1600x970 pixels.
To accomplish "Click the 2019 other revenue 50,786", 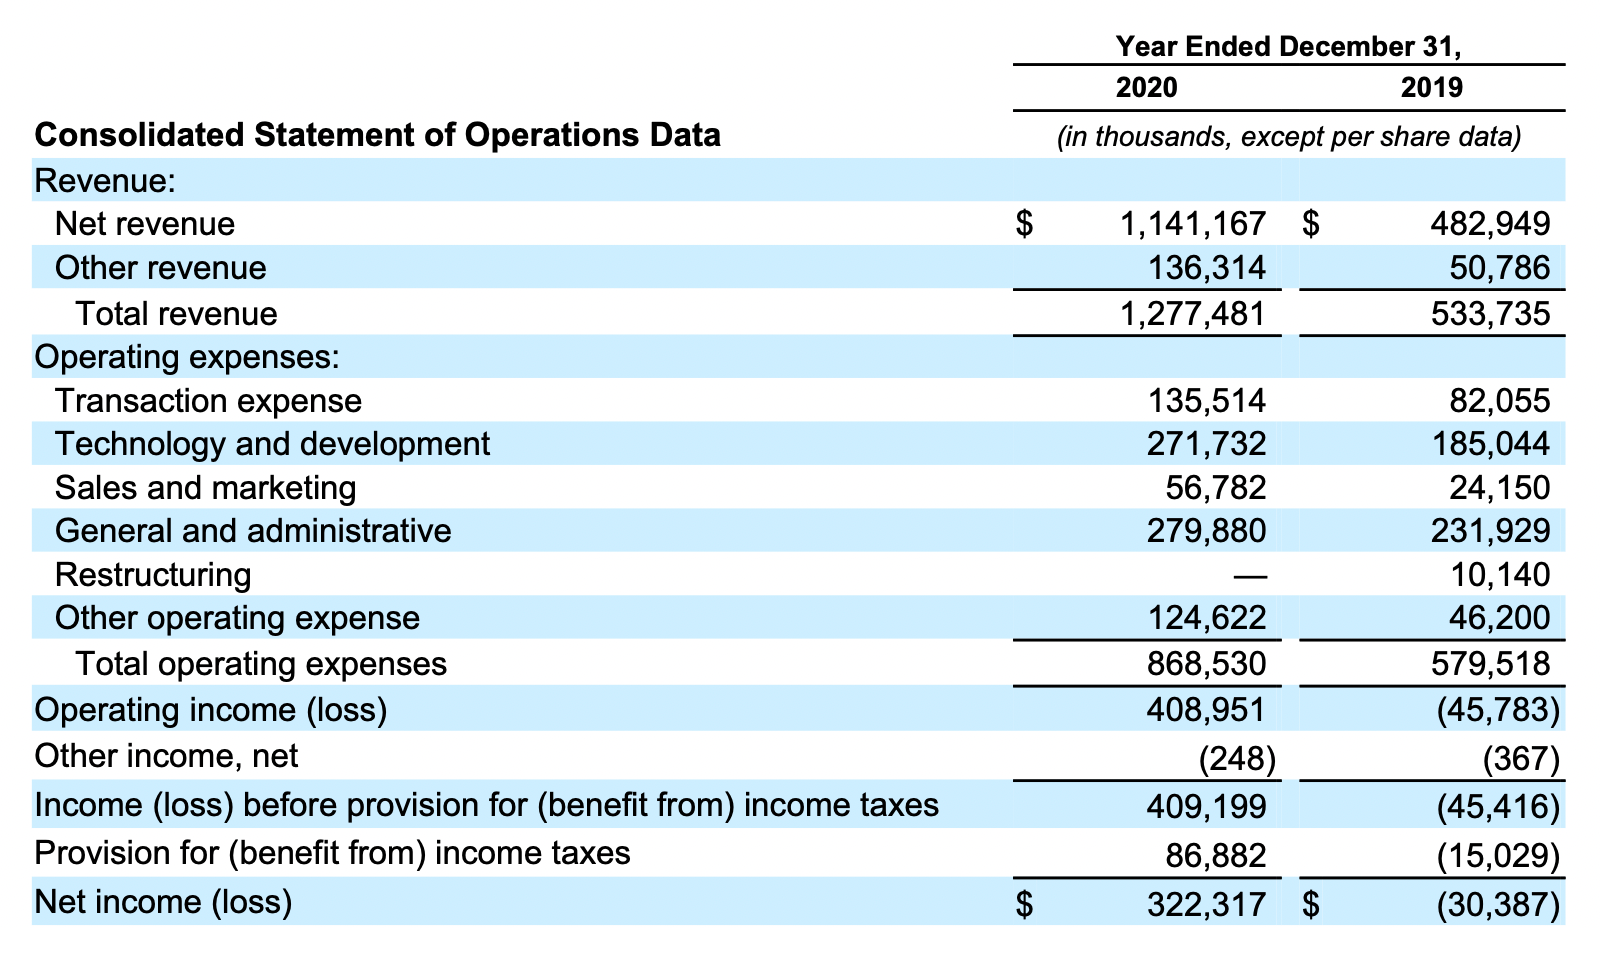I will pyautogui.click(x=1500, y=267).
